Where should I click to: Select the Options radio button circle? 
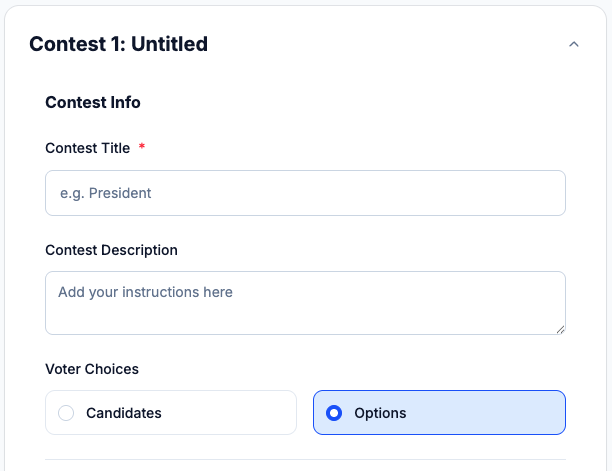click(x=334, y=413)
